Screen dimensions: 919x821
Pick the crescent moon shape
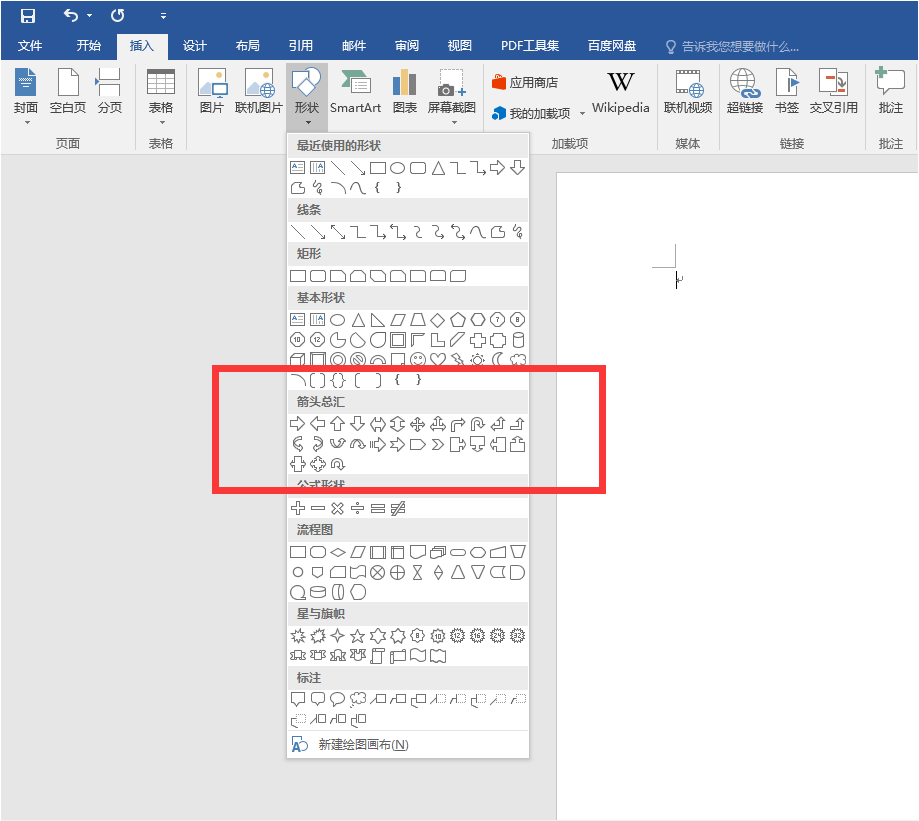(x=497, y=360)
